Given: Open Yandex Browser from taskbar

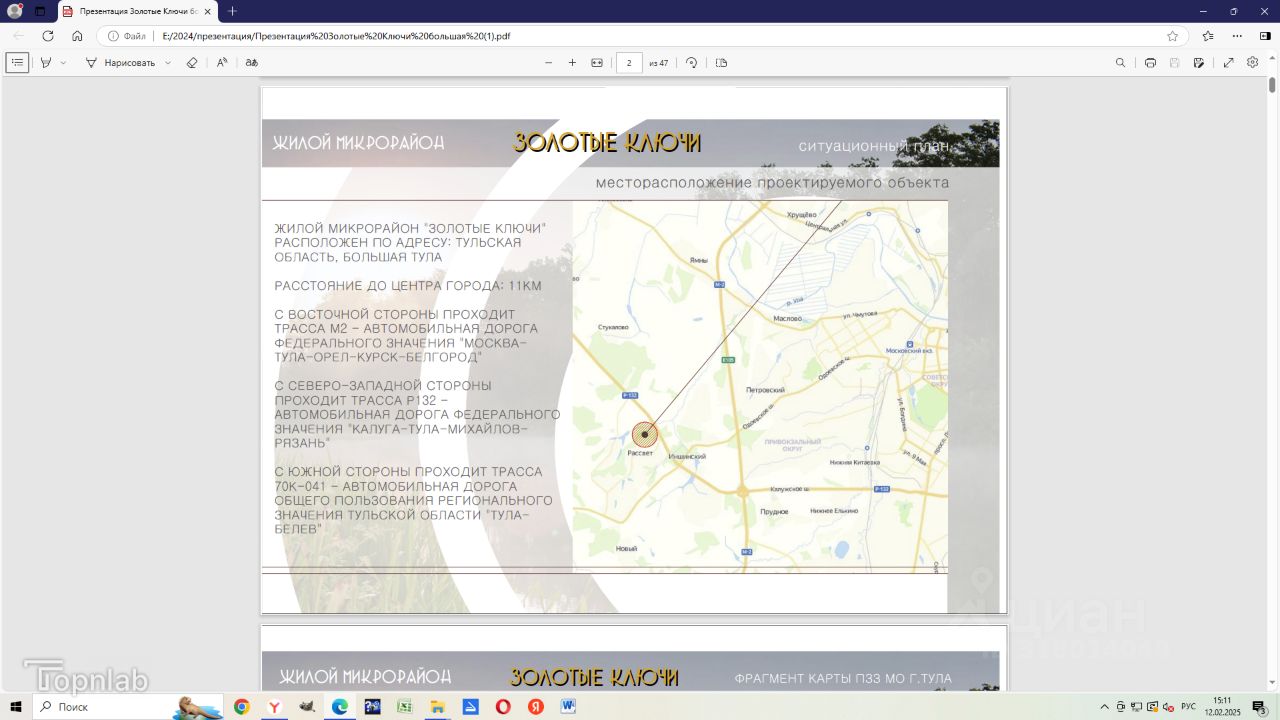Looking at the screenshot, I should pos(274,707).
